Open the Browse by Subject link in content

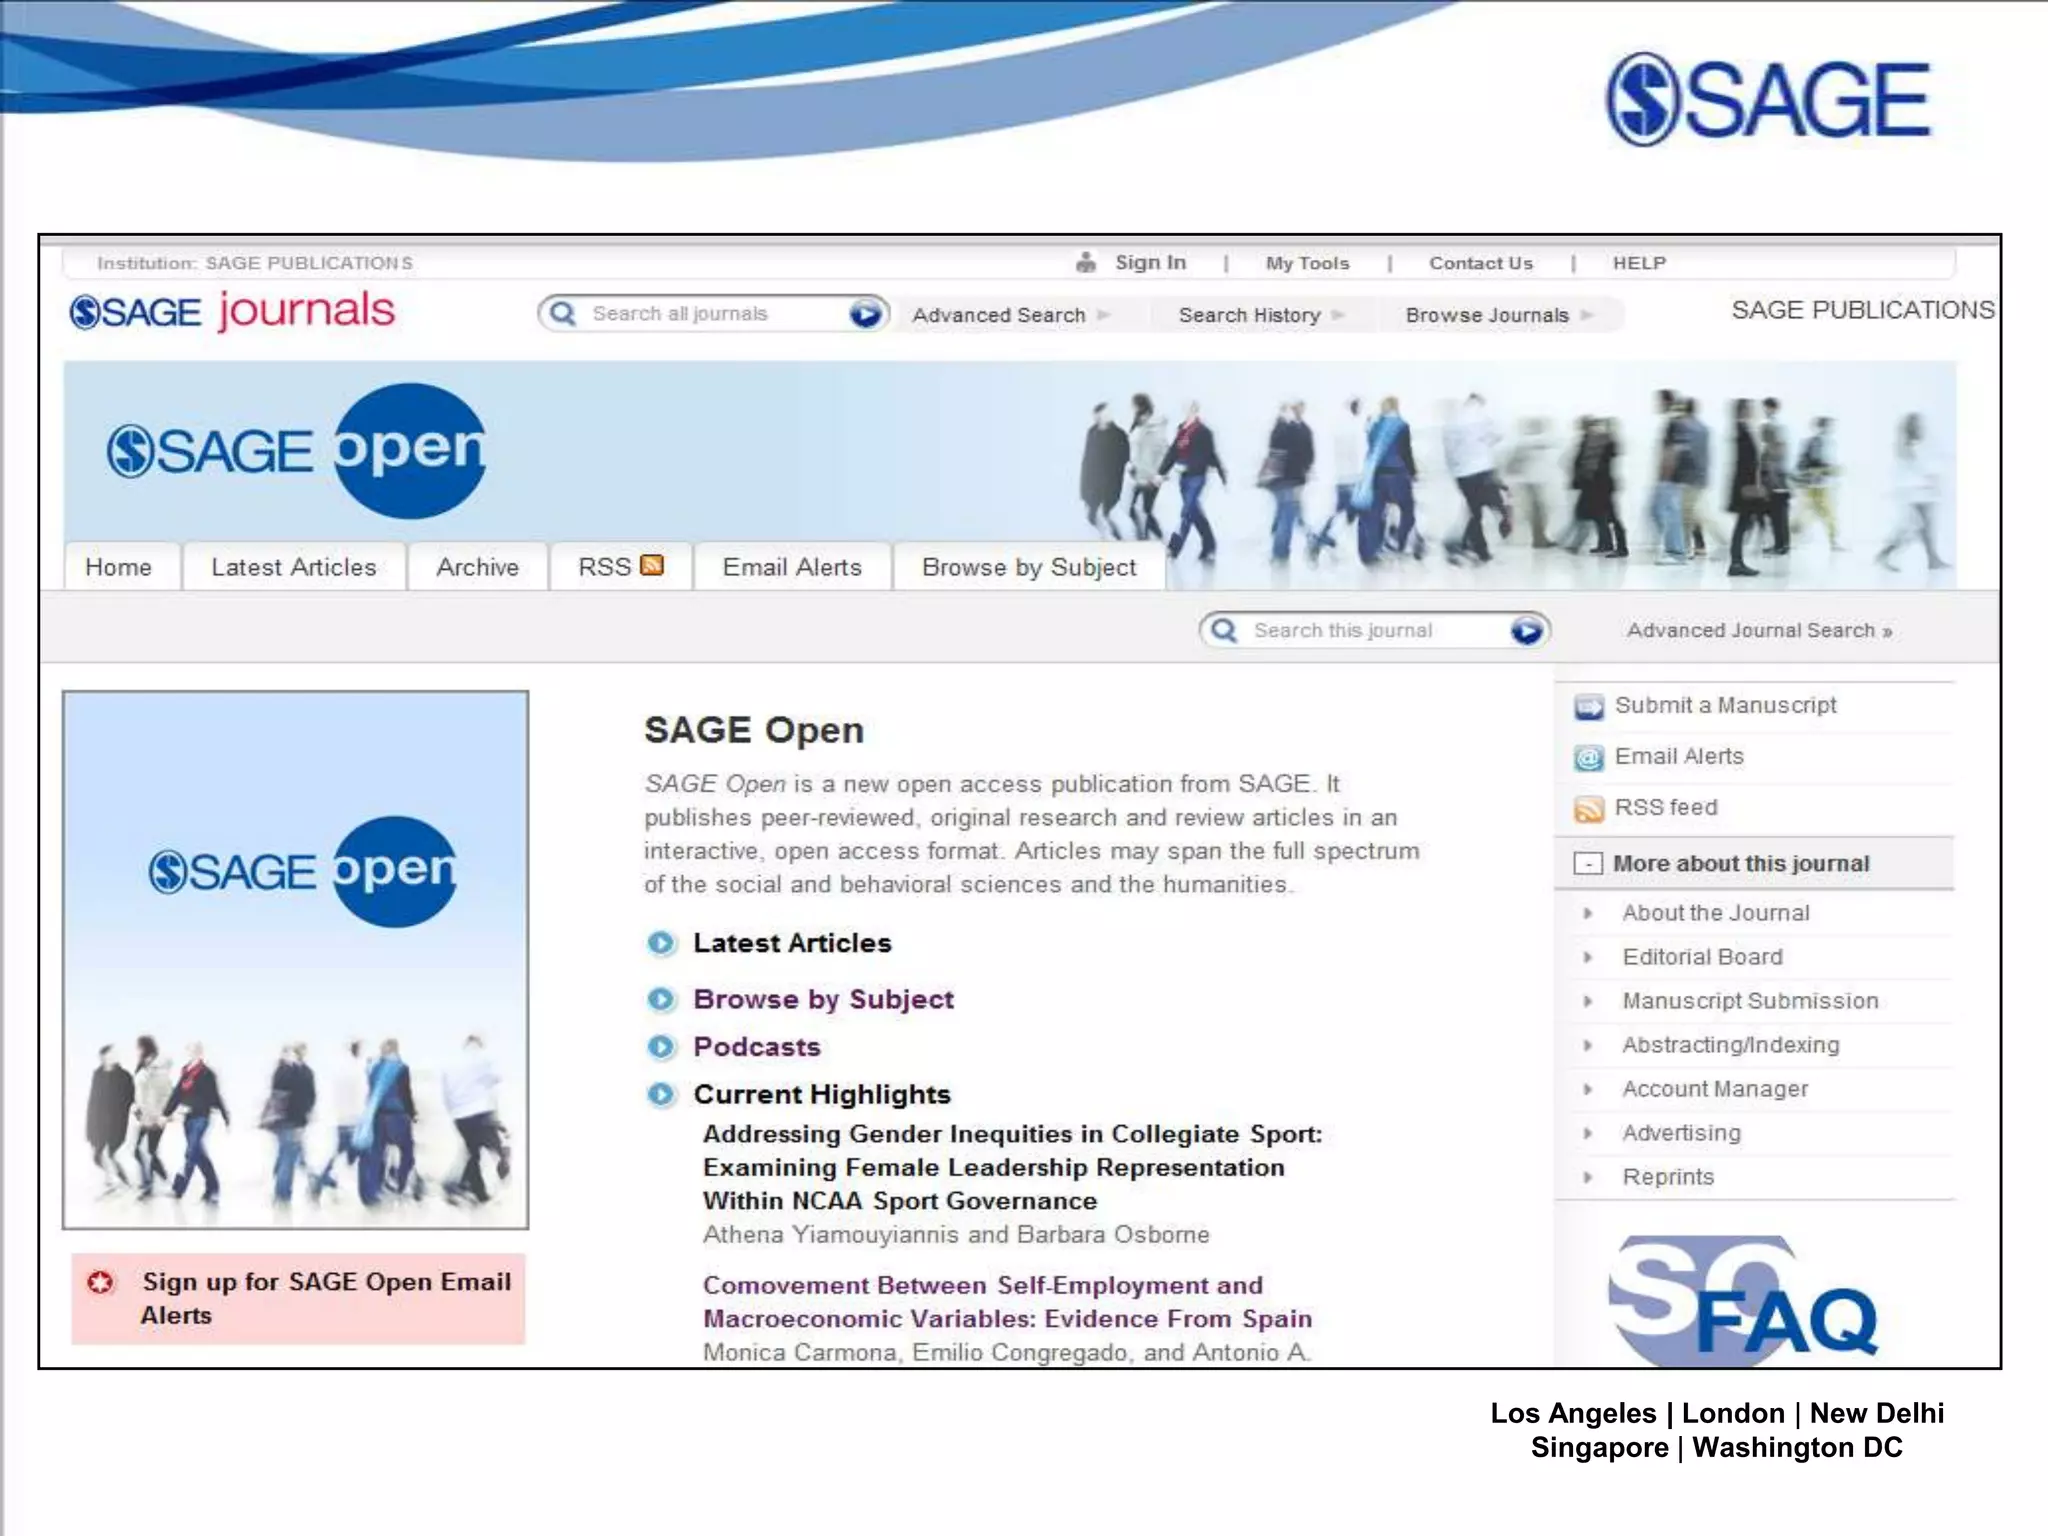pyautogui.click(x=823, y=999)
